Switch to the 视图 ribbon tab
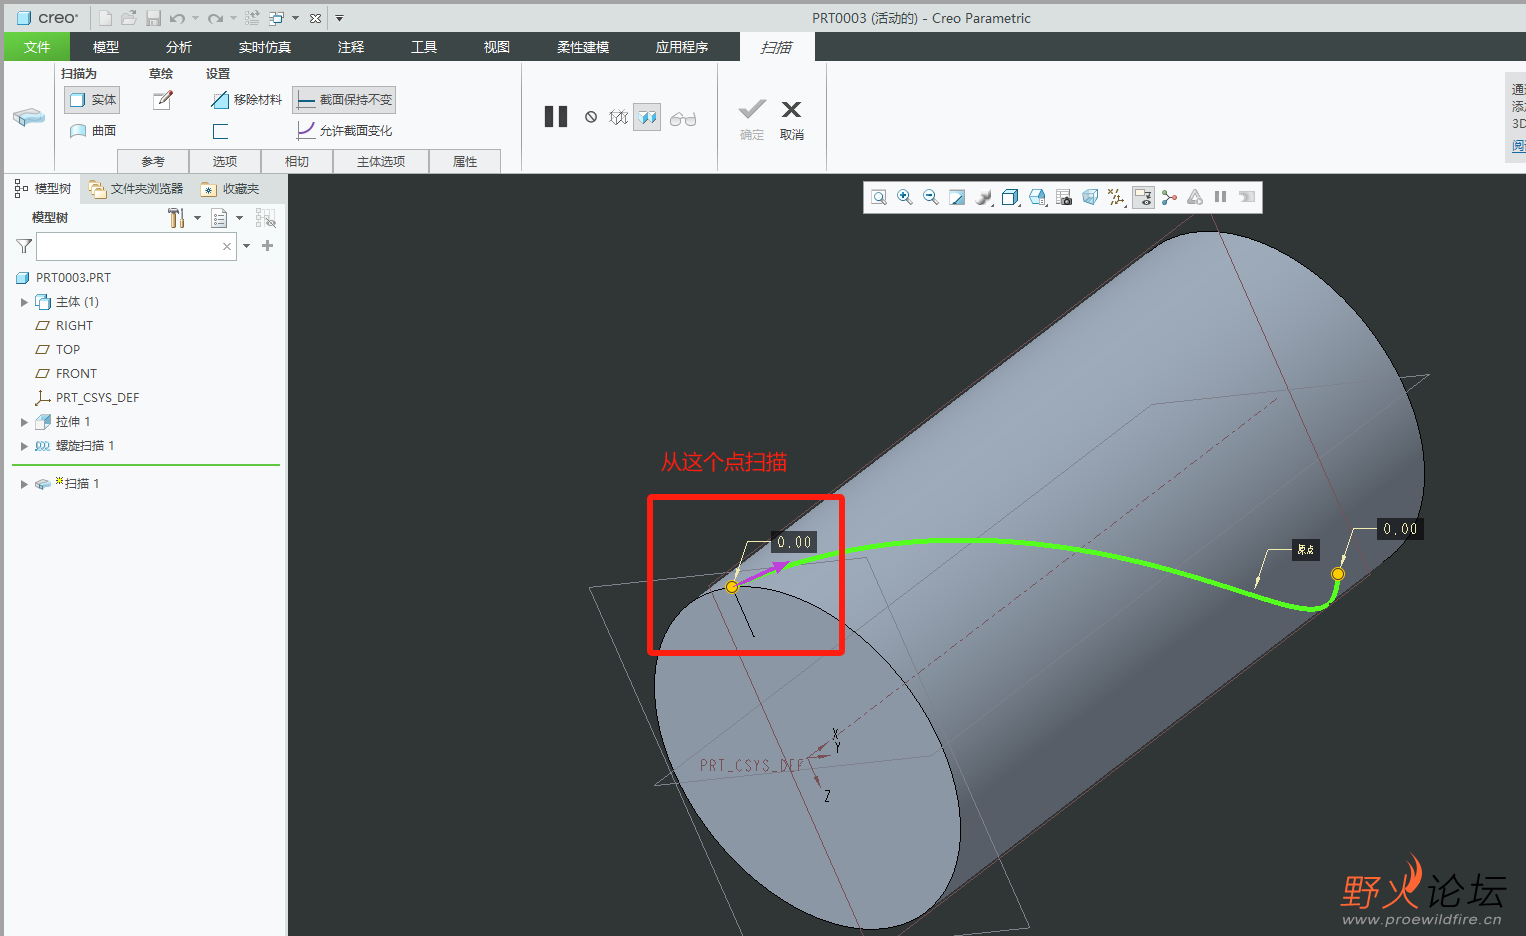 [497, 47]
